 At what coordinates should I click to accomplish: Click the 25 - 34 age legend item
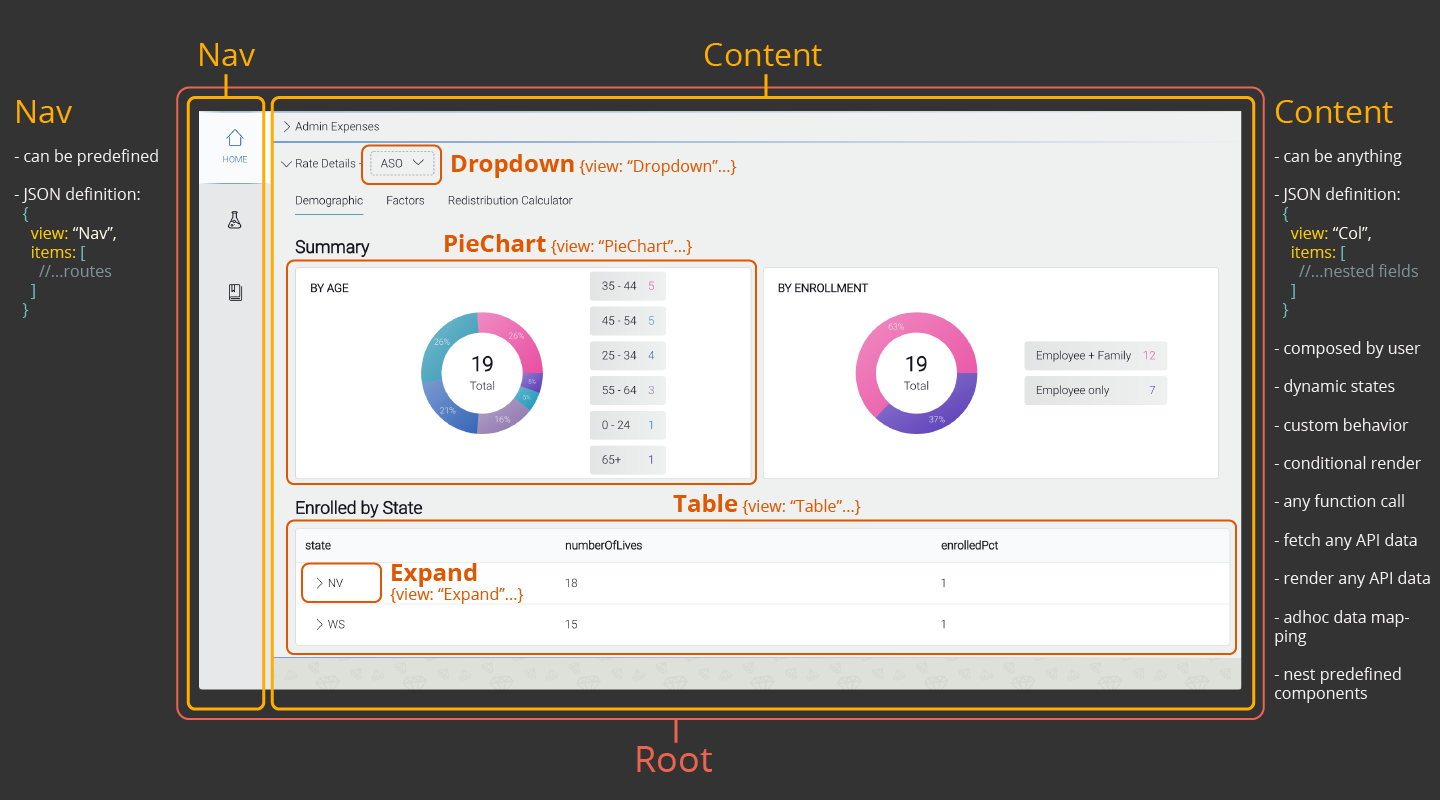click(x=627, y=356)
